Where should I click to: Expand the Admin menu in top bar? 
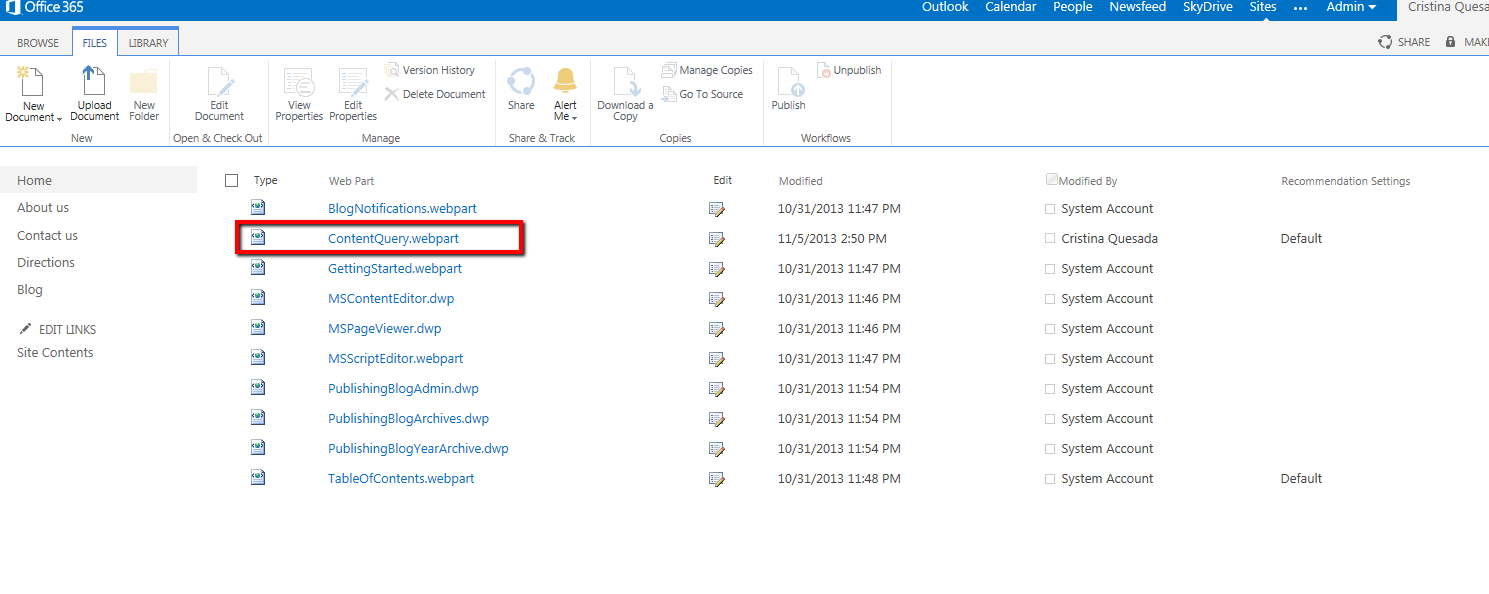point(1351,7)
